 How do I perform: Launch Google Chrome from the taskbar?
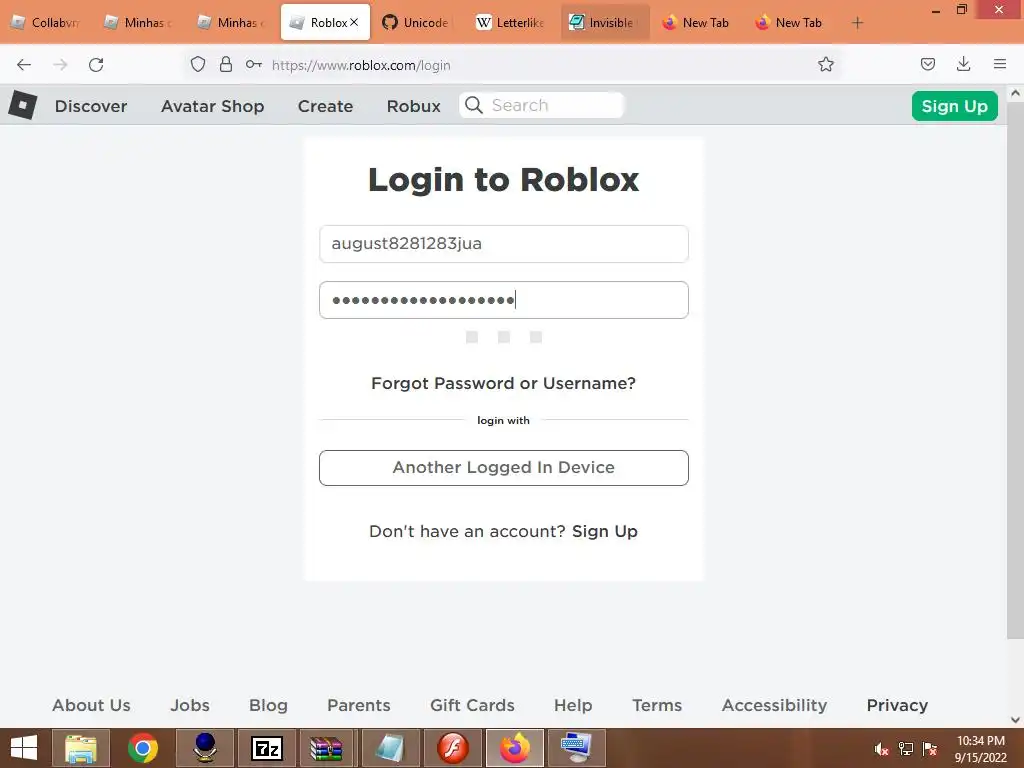143,748
